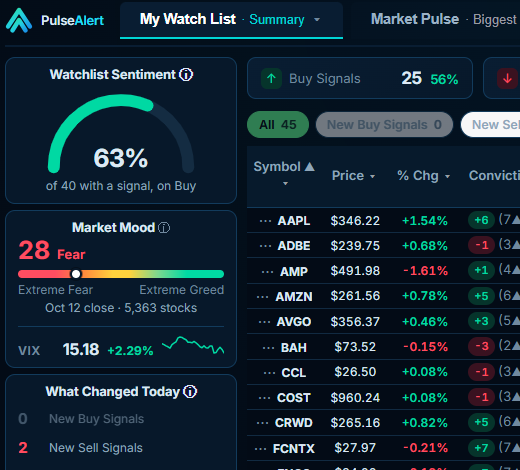Click the CCL price $26.50
Image resolution: width=520 pixels, height=470 pixels.
355,372
